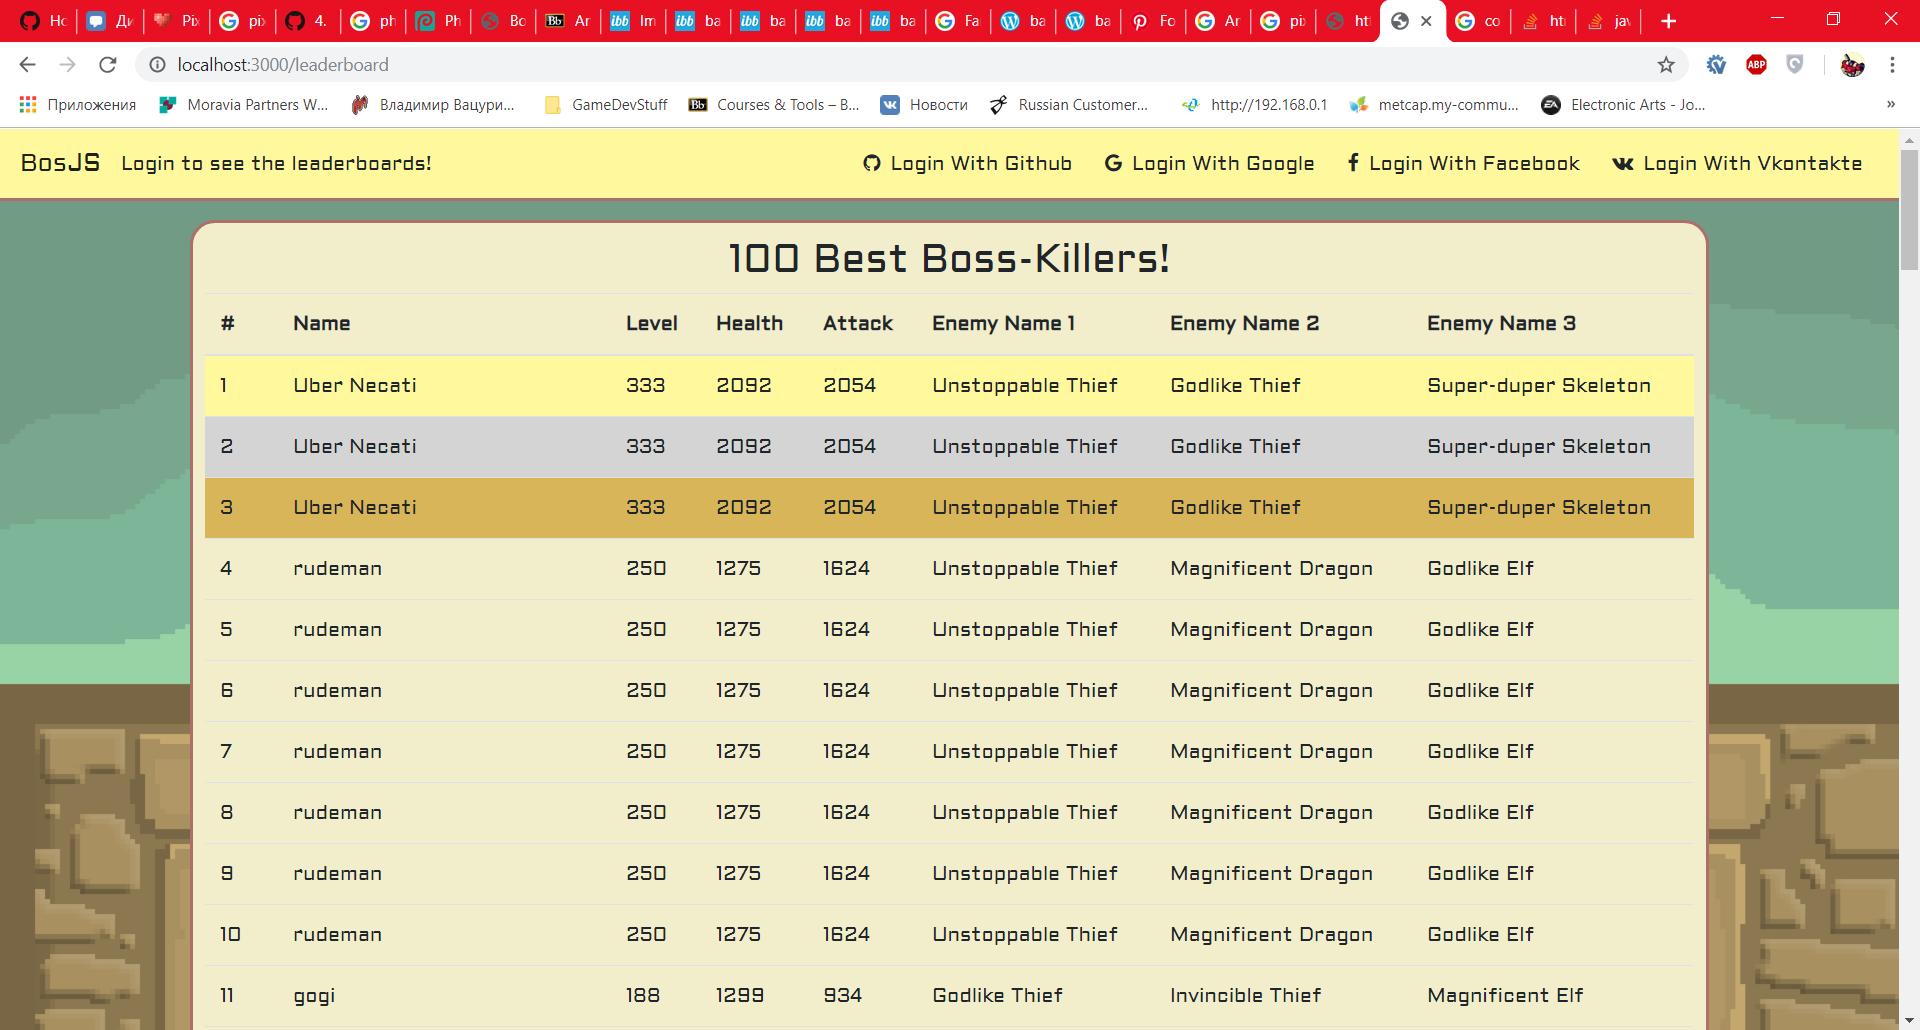
Task: Reload the leaderboard page
Action: tap(107, 64)
